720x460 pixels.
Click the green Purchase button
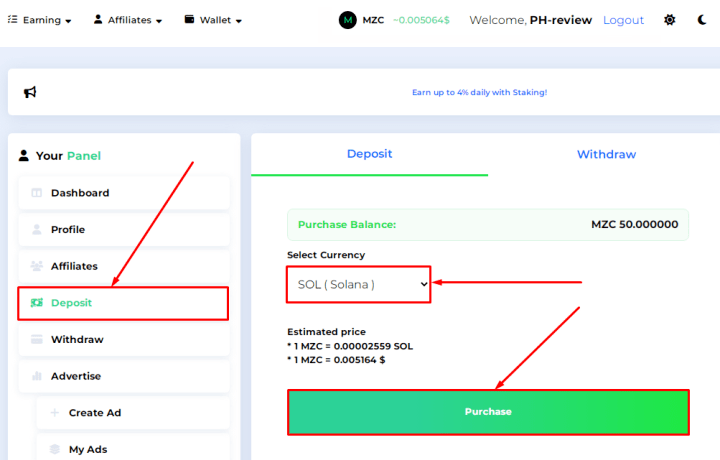pyautogui.click(x=488, y=412)
